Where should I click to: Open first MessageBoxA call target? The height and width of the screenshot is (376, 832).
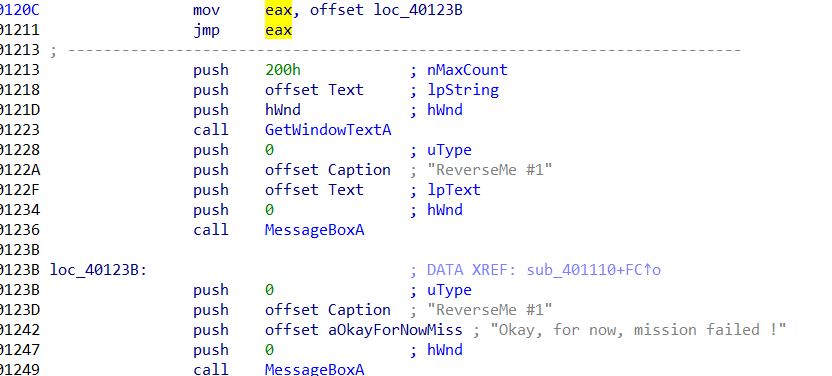315,230
